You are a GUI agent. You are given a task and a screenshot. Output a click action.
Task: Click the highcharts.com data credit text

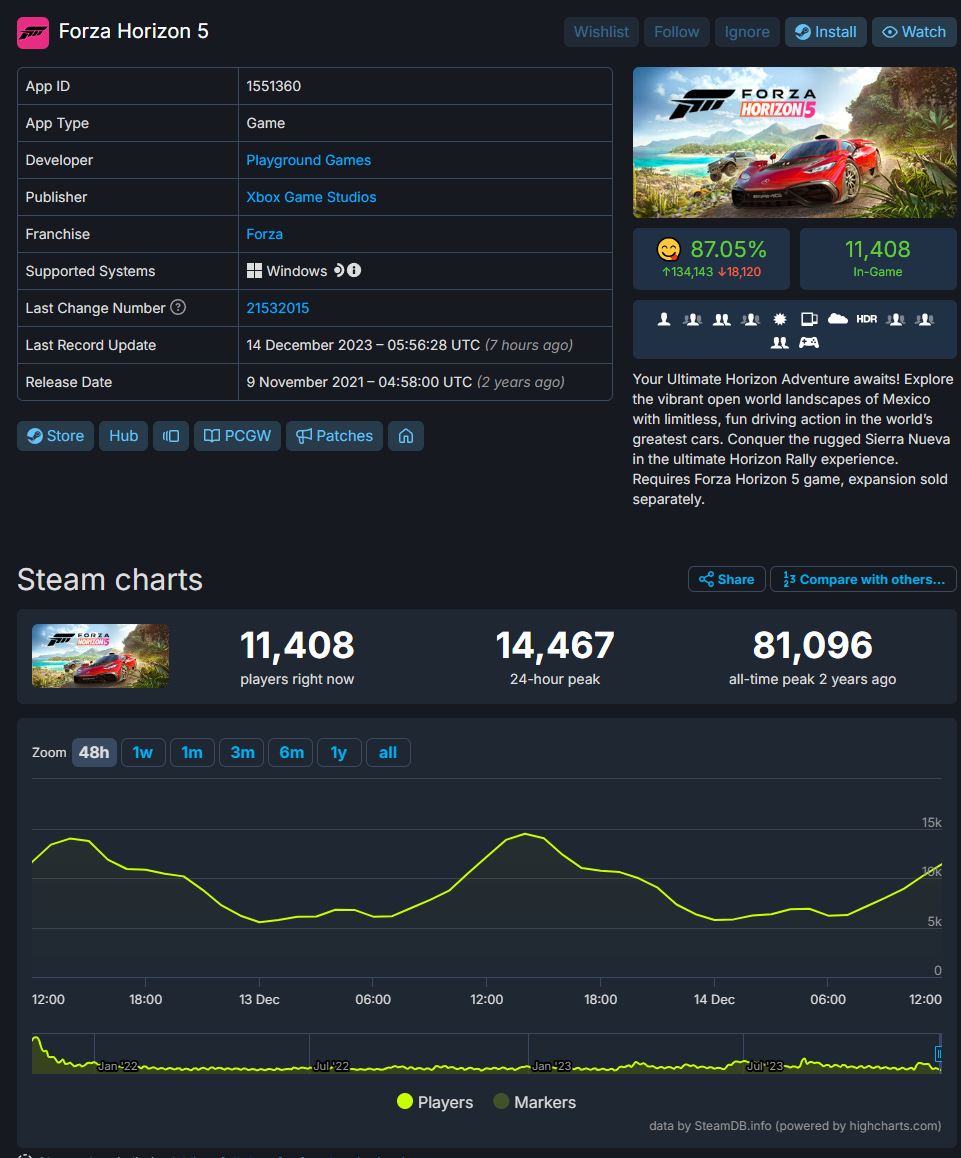795,1126
